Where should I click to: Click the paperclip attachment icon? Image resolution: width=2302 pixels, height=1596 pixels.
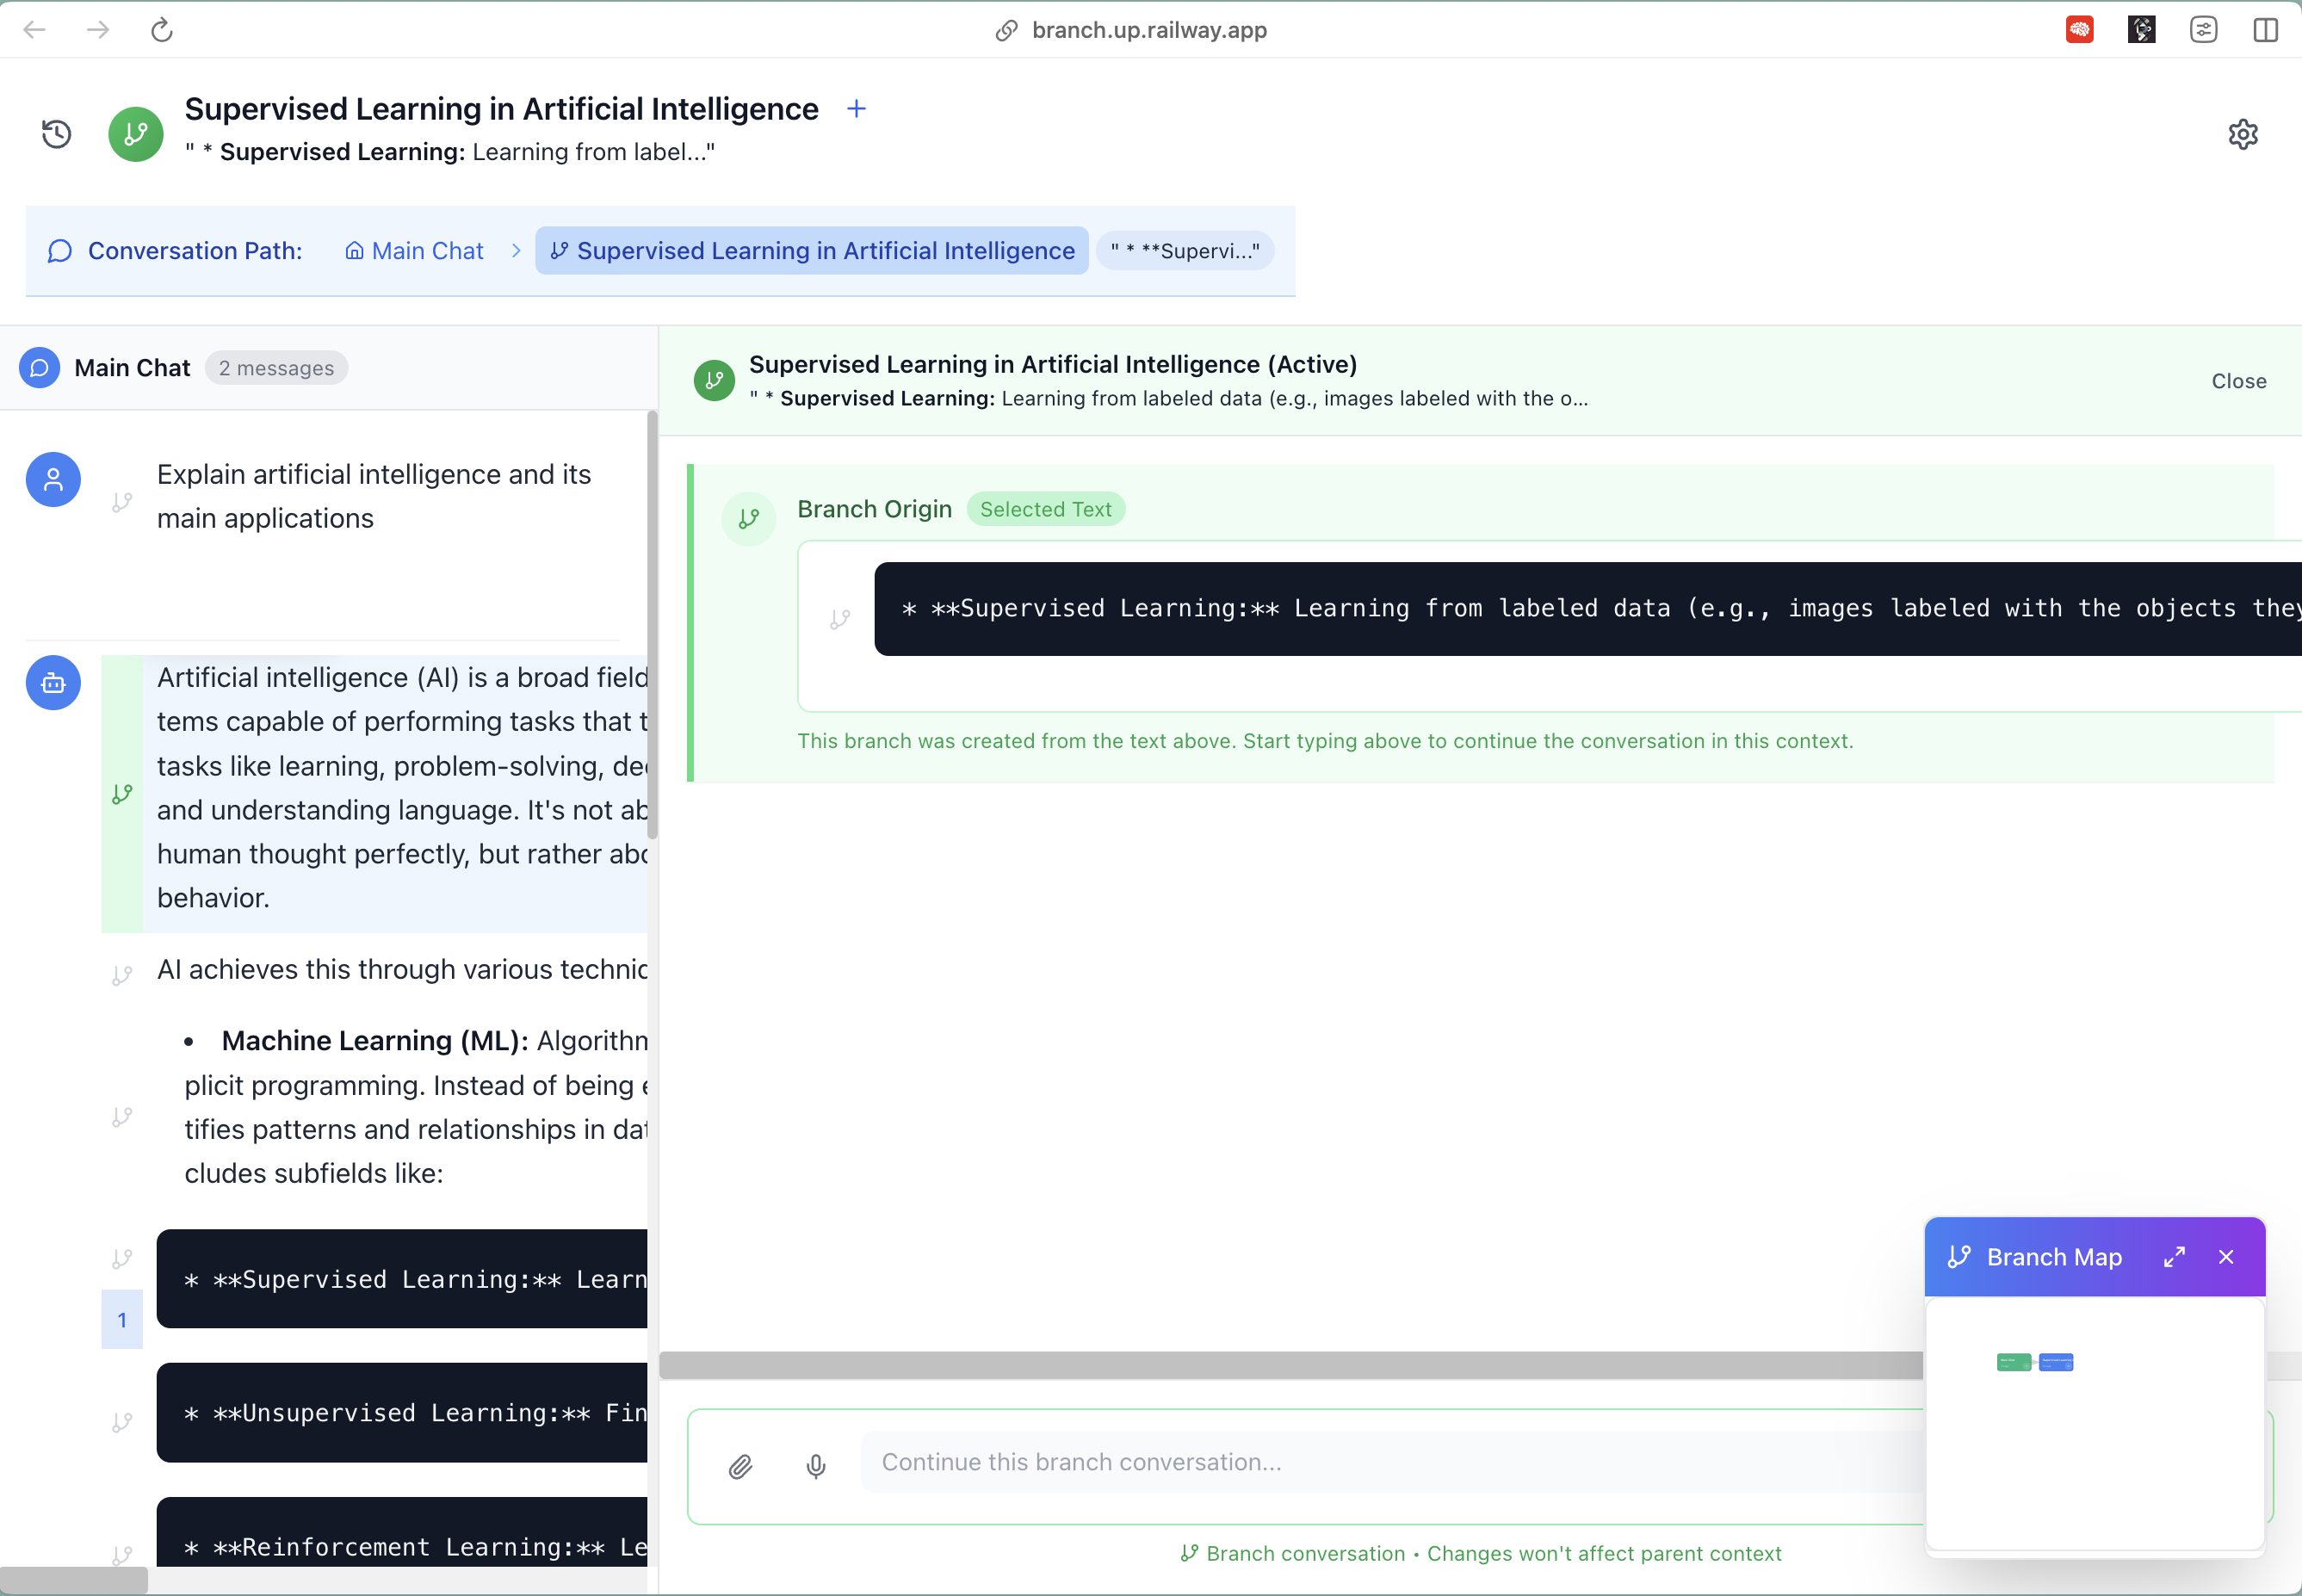click(740, 1466)
